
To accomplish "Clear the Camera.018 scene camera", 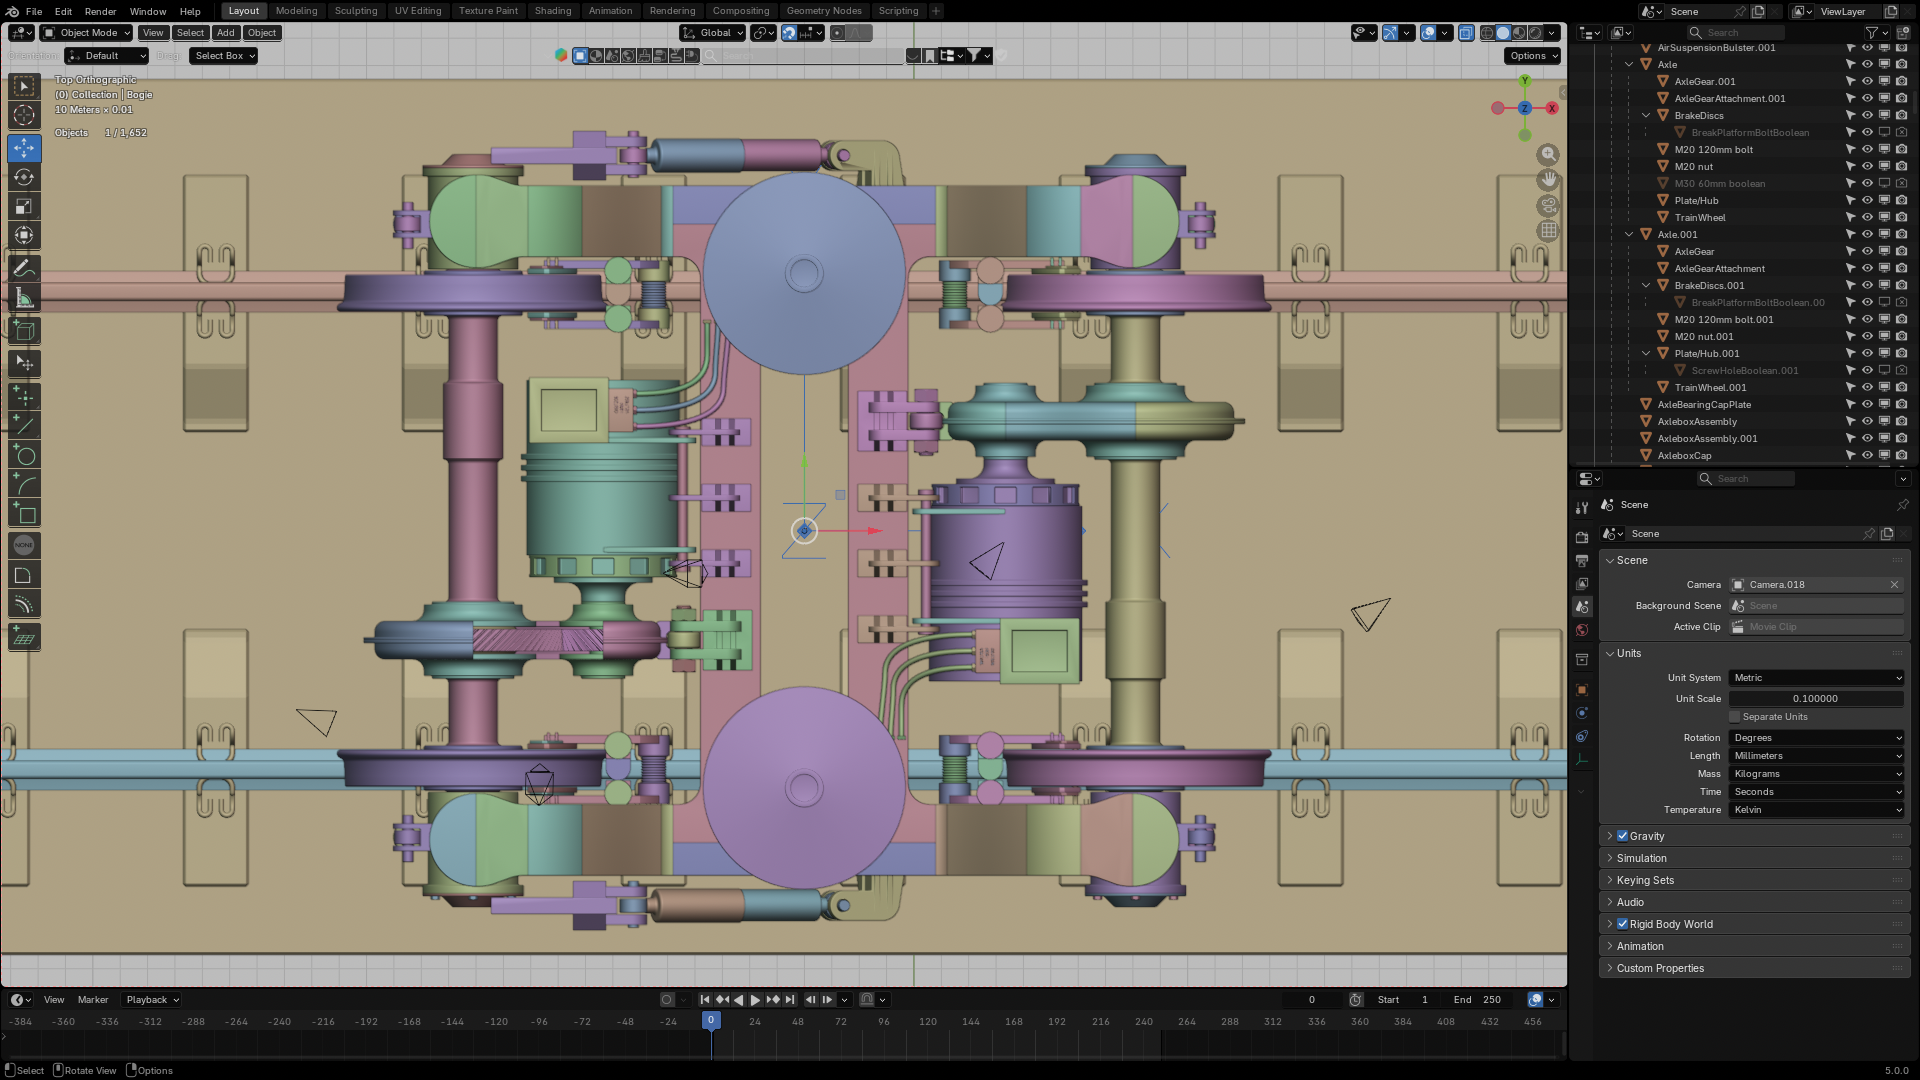I will click(x=1894, y=585).
